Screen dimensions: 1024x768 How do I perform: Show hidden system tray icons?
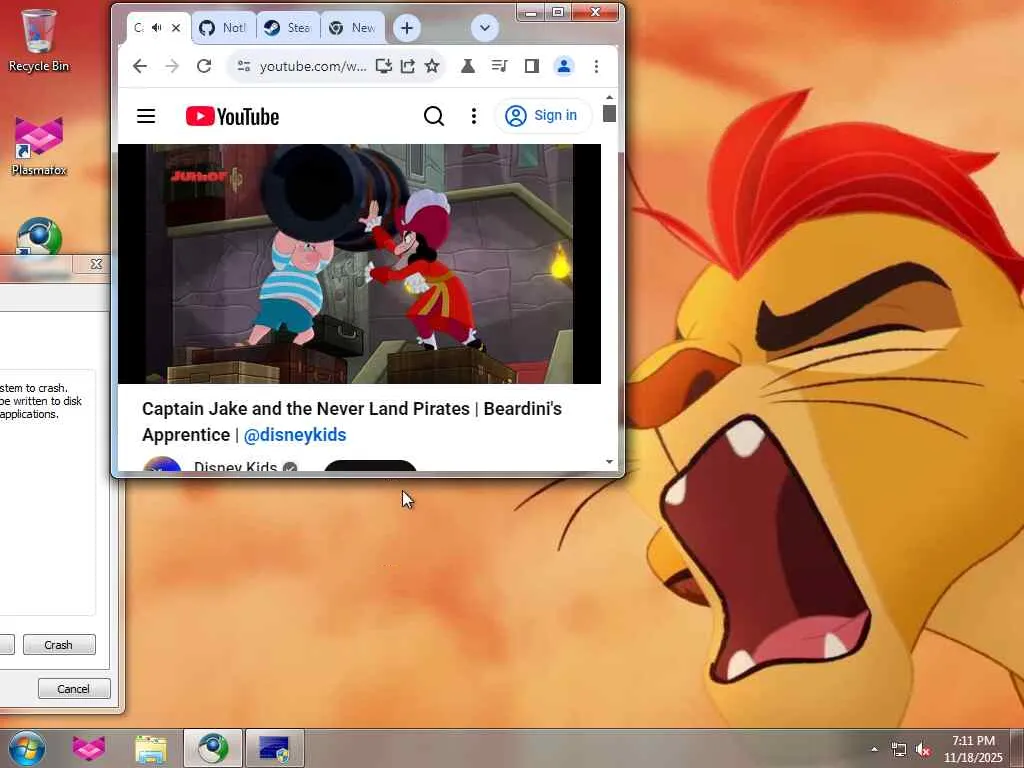(x=874, y=749)
